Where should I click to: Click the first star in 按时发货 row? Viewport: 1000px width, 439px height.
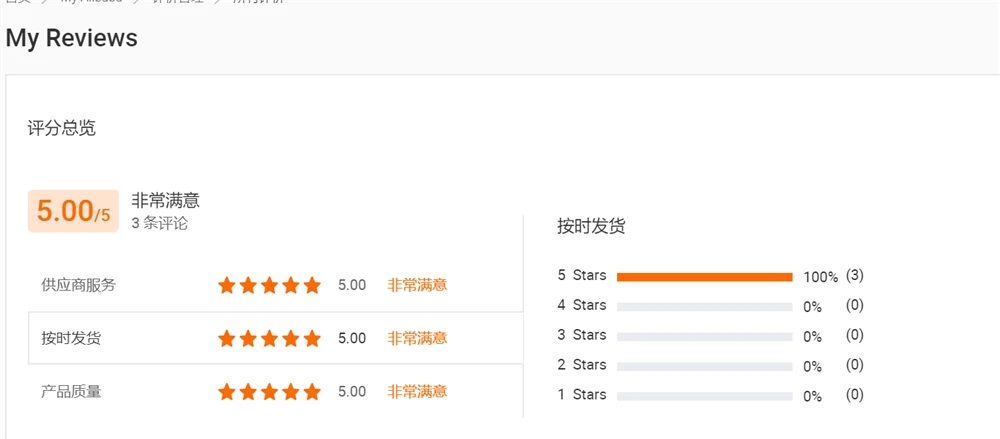click(x=227, y=338)
